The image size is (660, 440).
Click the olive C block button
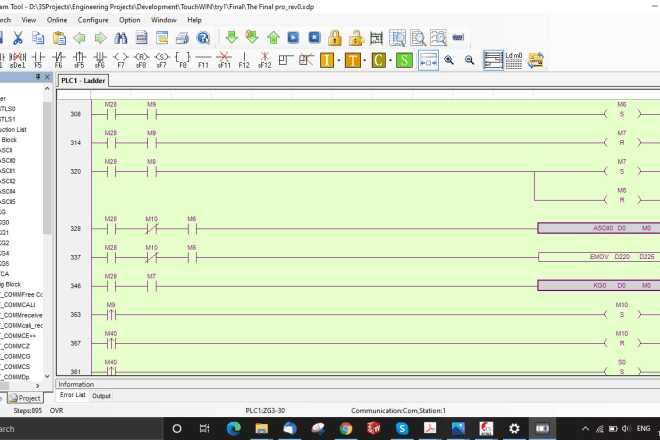[378, 60]
